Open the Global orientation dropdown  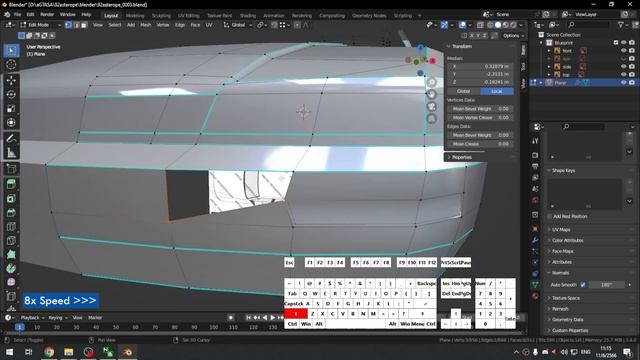pyautogui.click(x=238, y=25)
